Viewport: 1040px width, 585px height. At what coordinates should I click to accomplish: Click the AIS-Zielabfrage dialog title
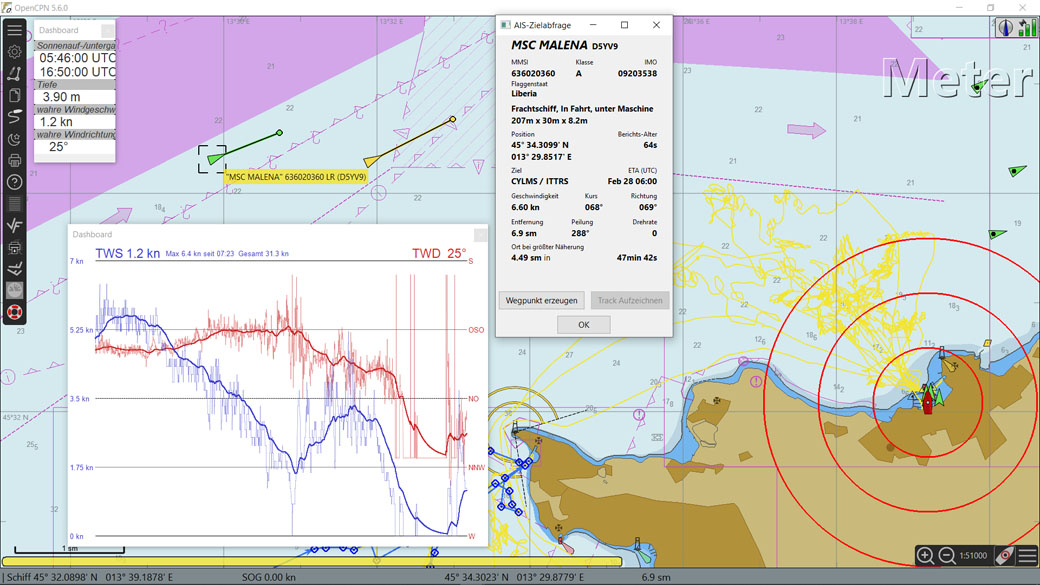[x=542, y=25]
